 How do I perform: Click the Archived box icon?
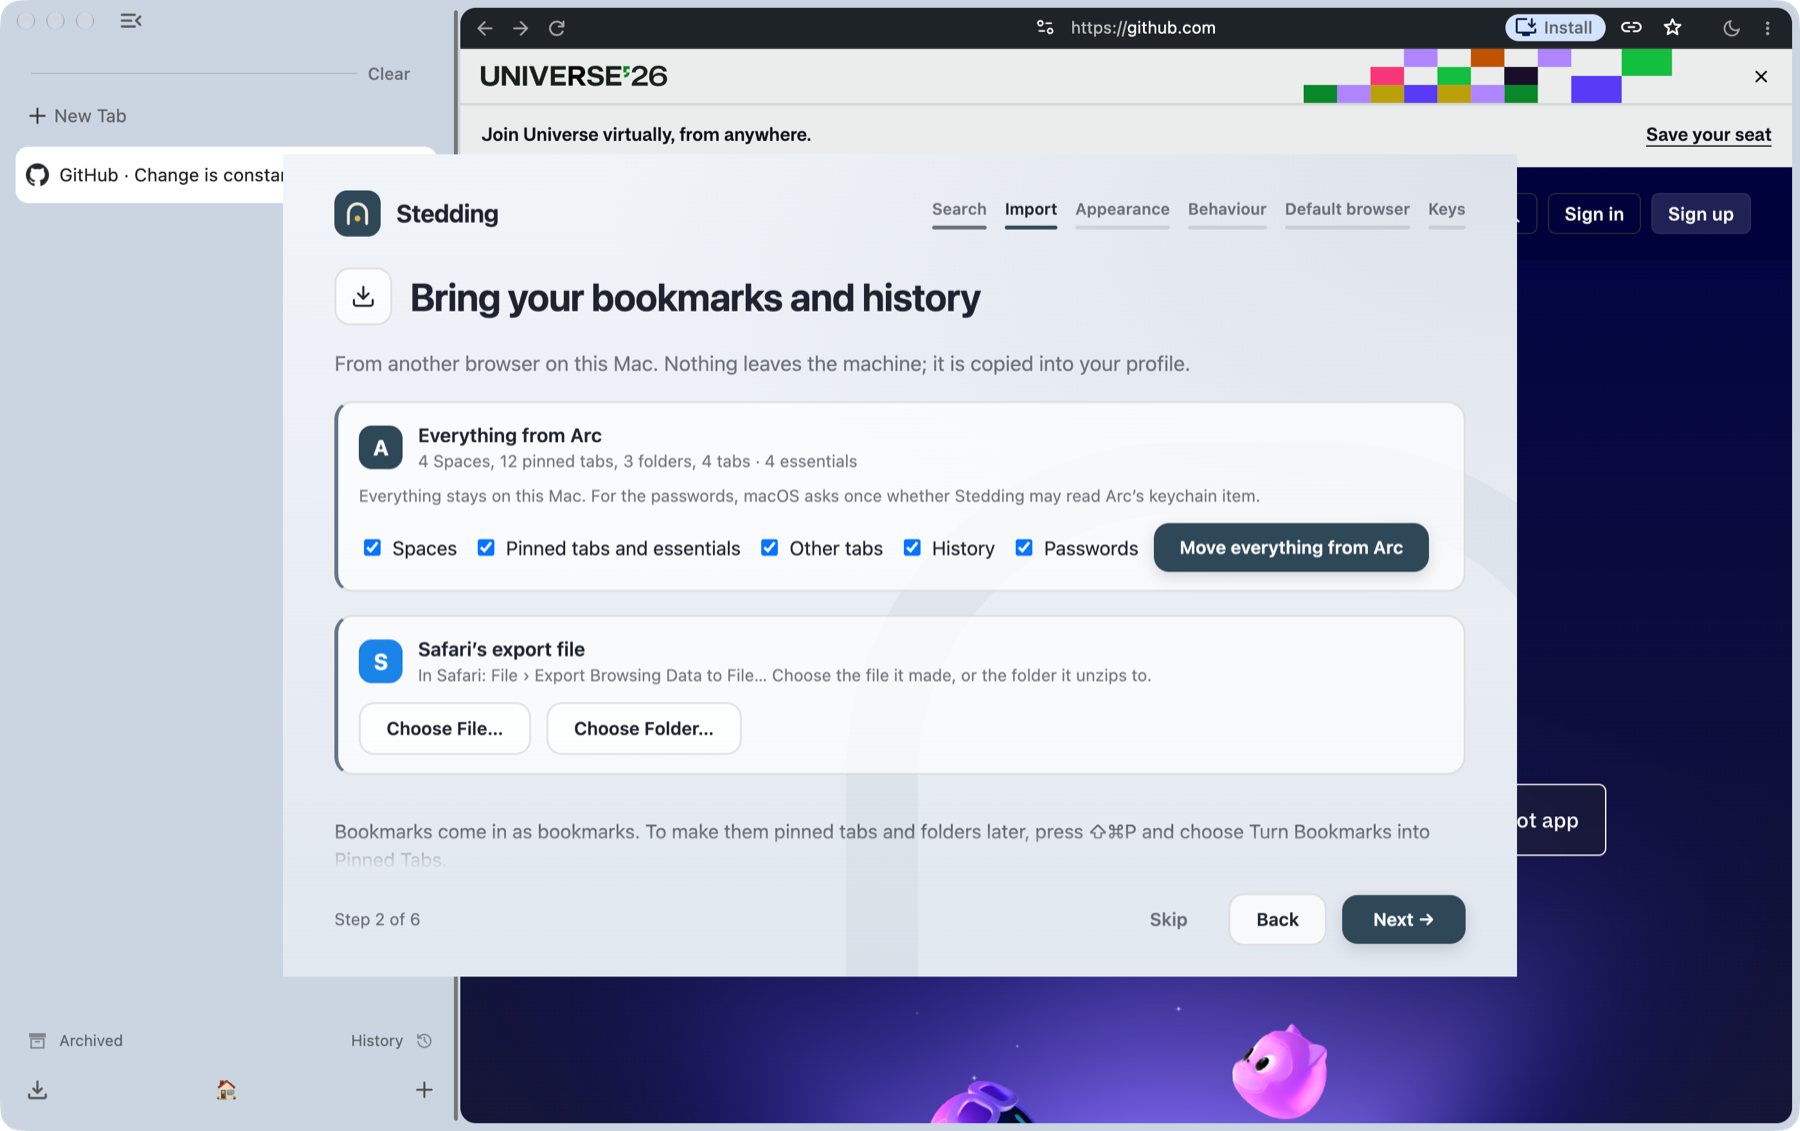[37, 1041]
